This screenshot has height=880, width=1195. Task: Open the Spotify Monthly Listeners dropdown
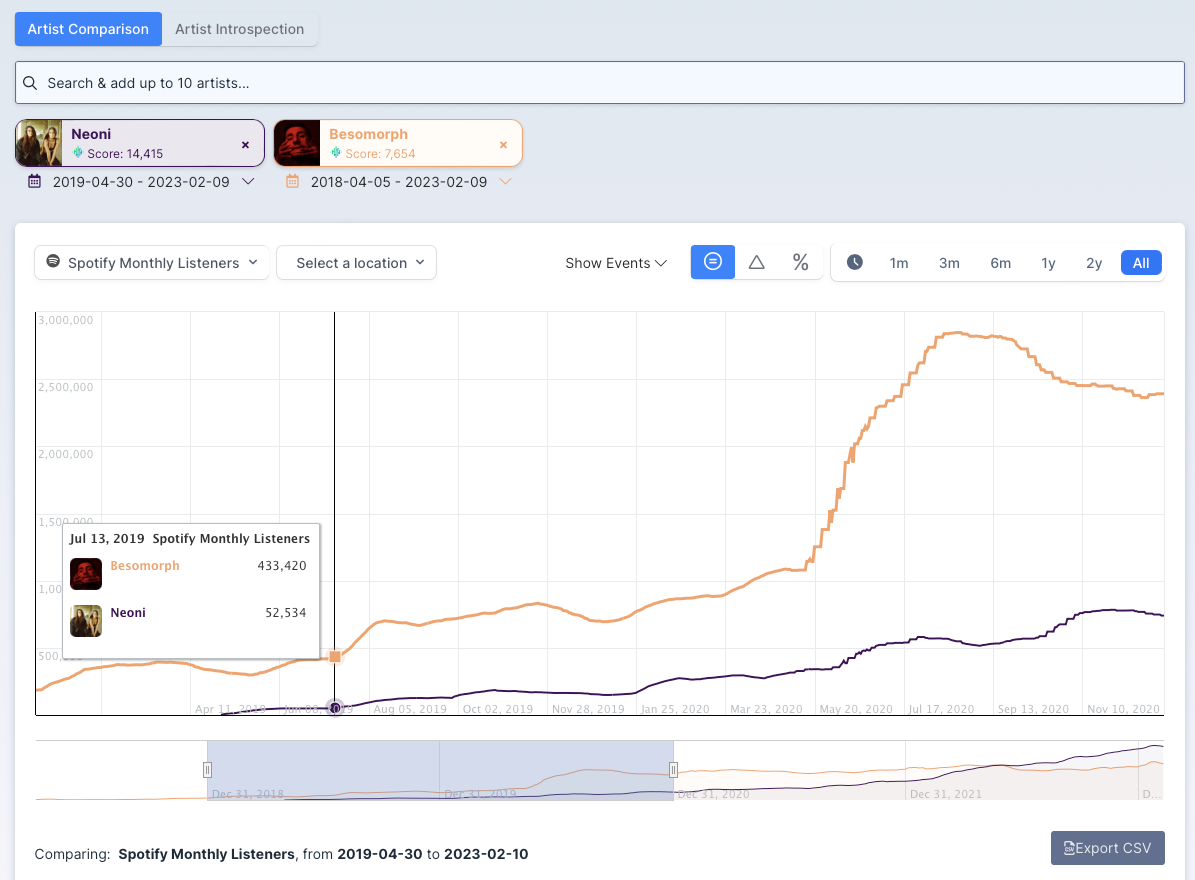click(x=152, y=263)
